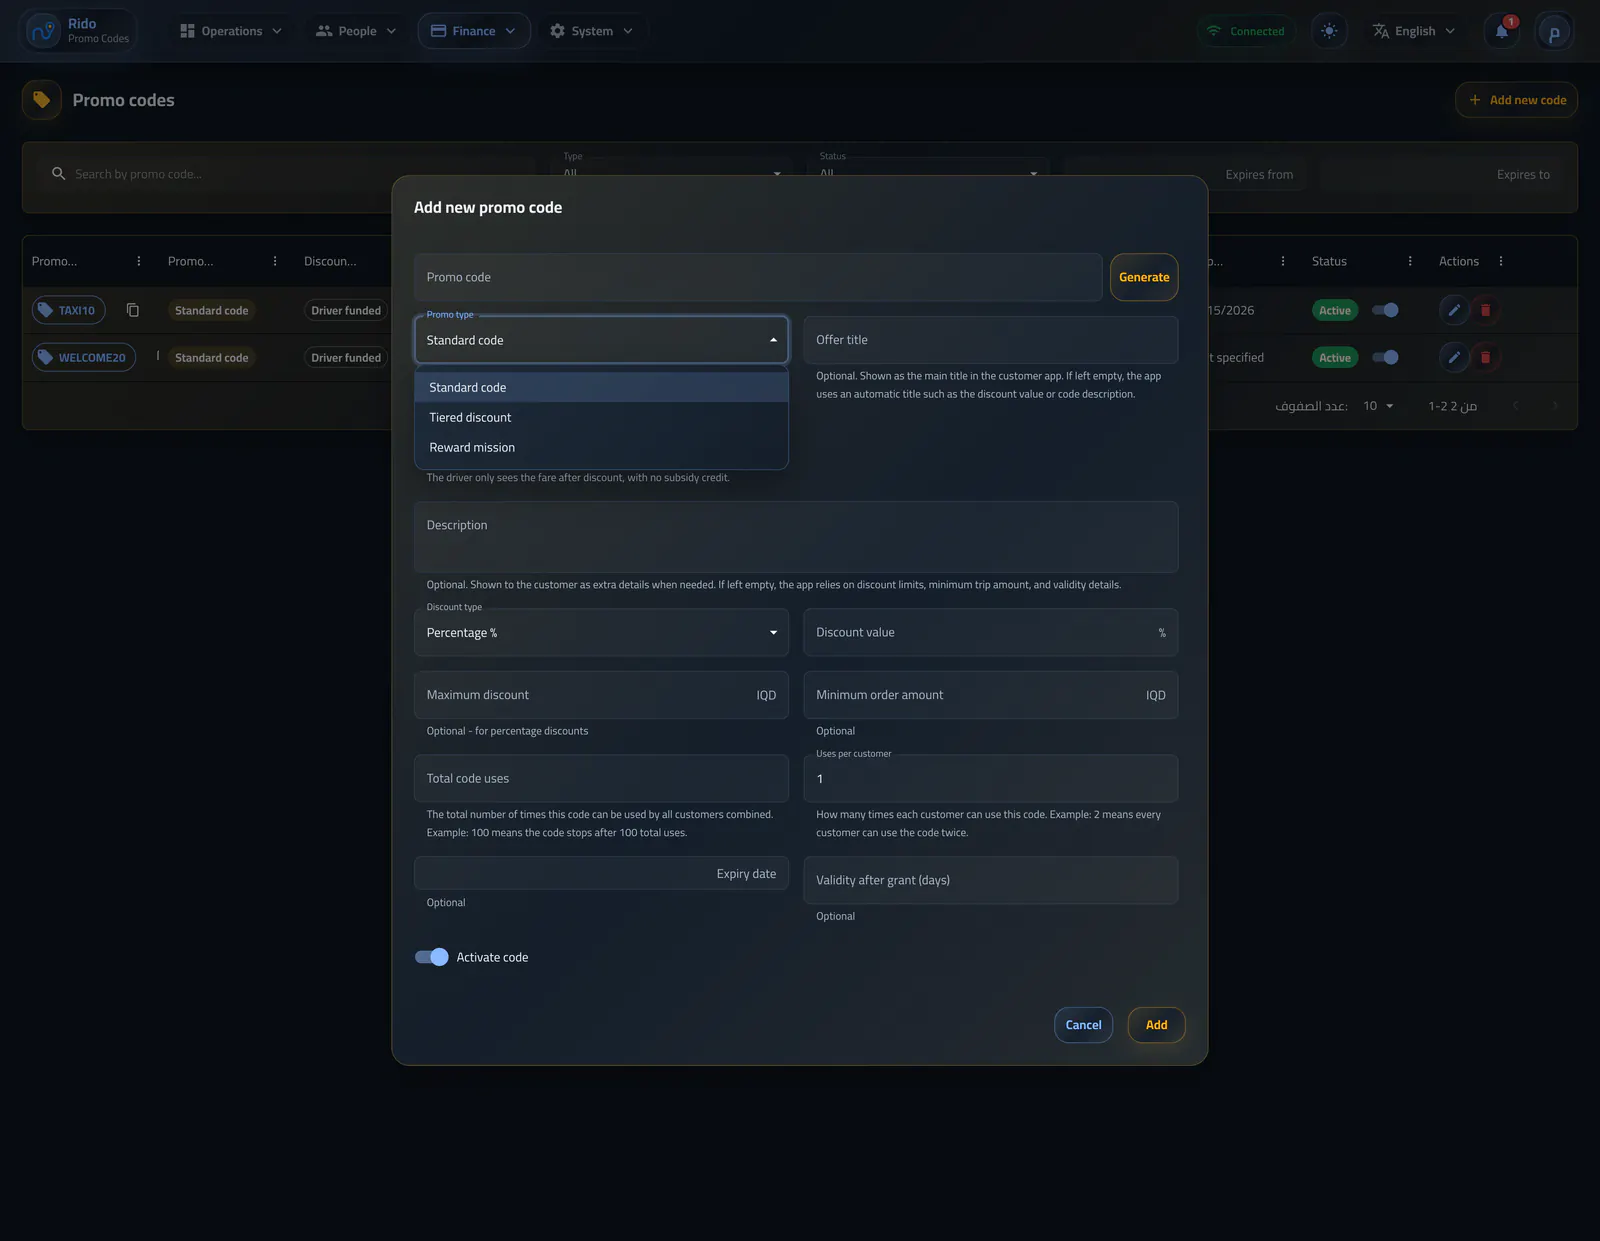
Task: Open notifications bell icon
Action: 1501,31
